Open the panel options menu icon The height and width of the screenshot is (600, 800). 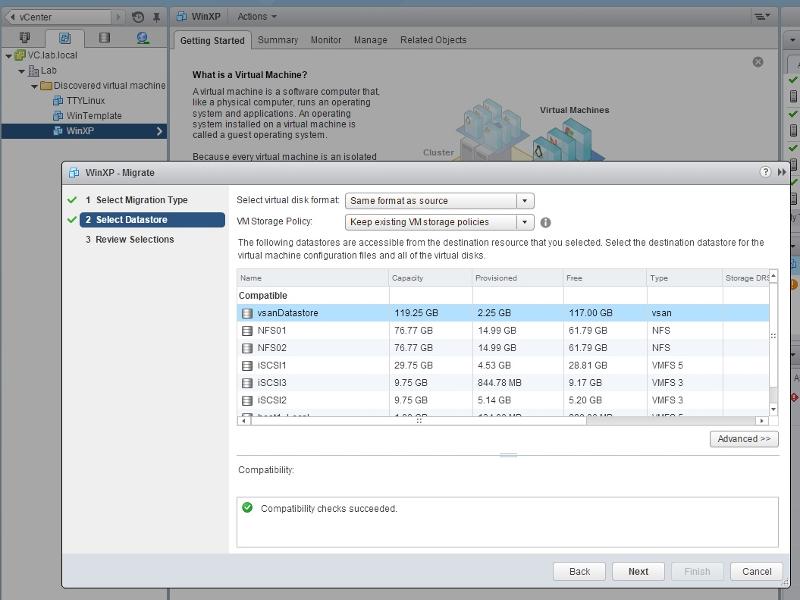point(762,17)
